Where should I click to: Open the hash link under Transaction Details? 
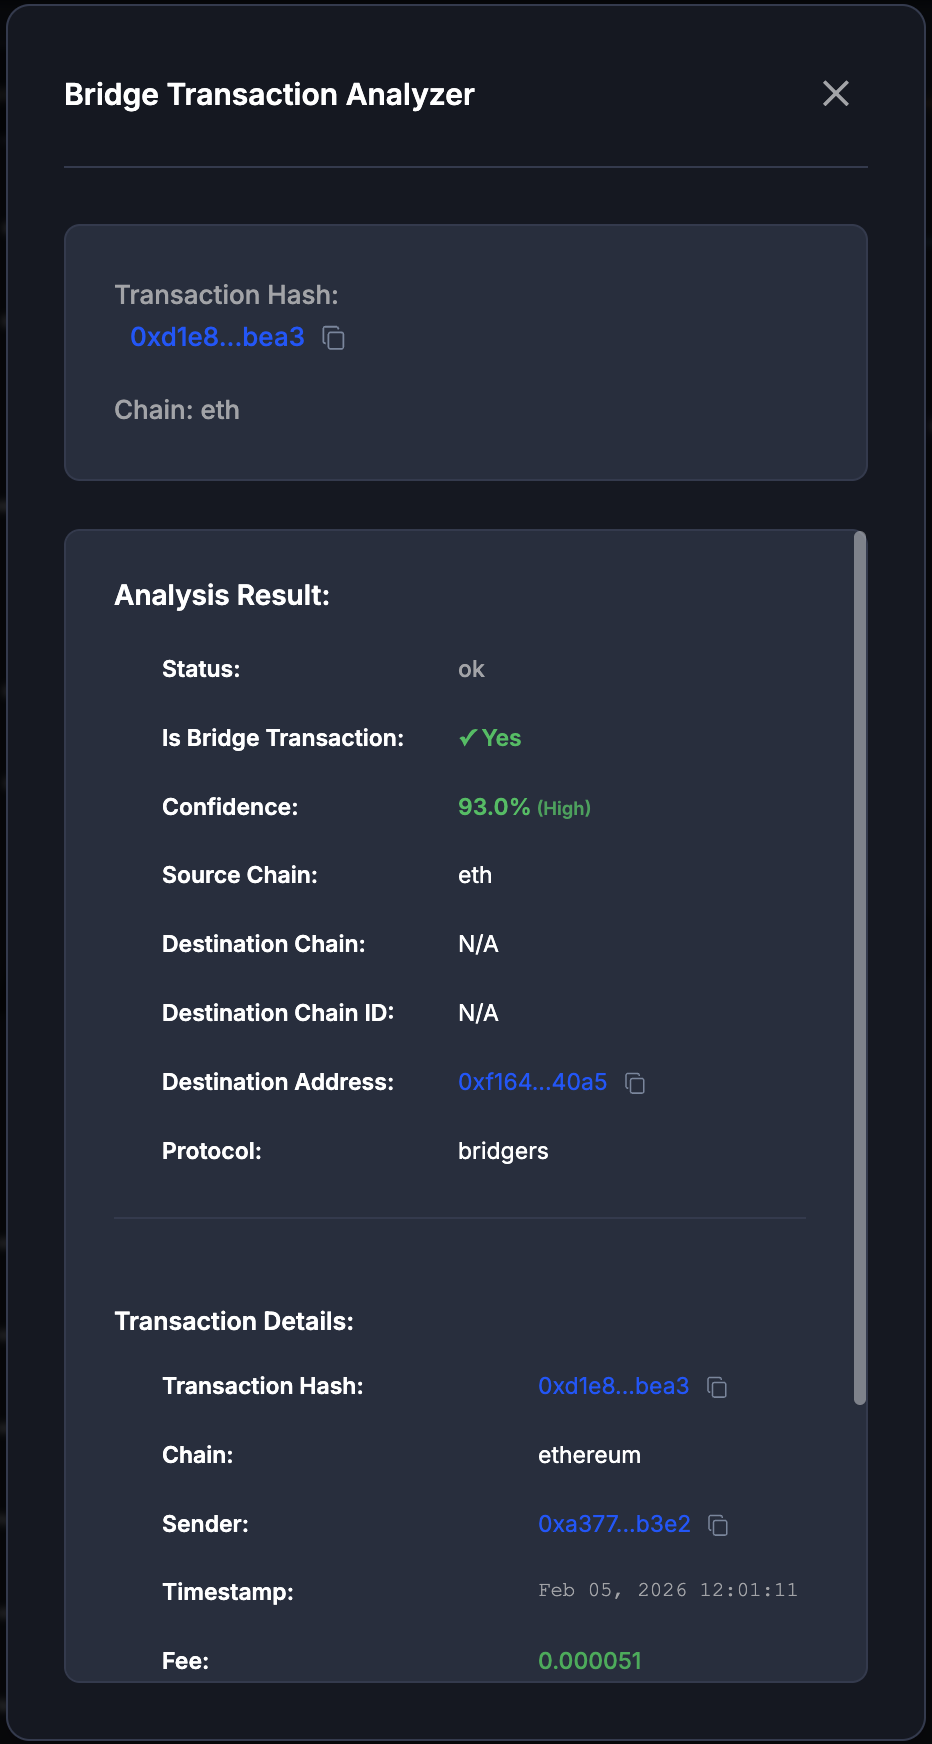point(613,1386)
